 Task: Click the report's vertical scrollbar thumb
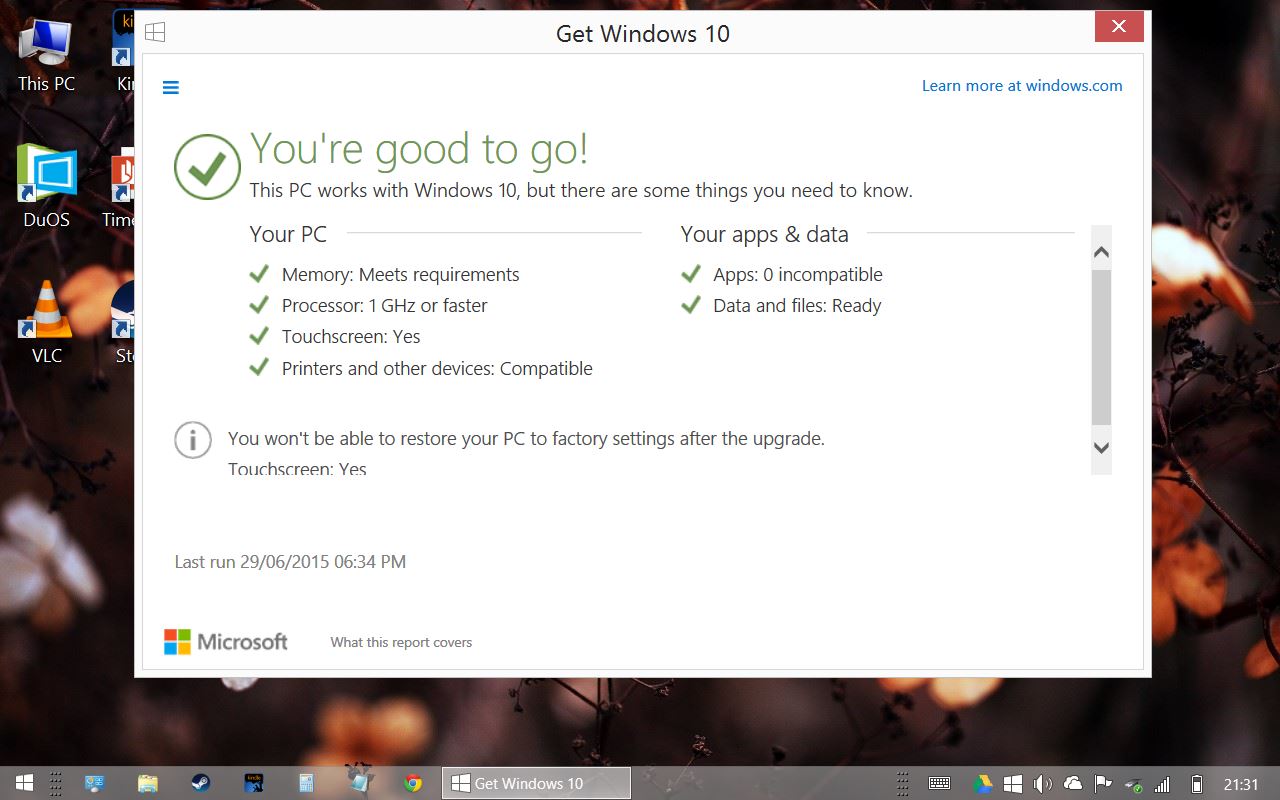pos(1101,347)
